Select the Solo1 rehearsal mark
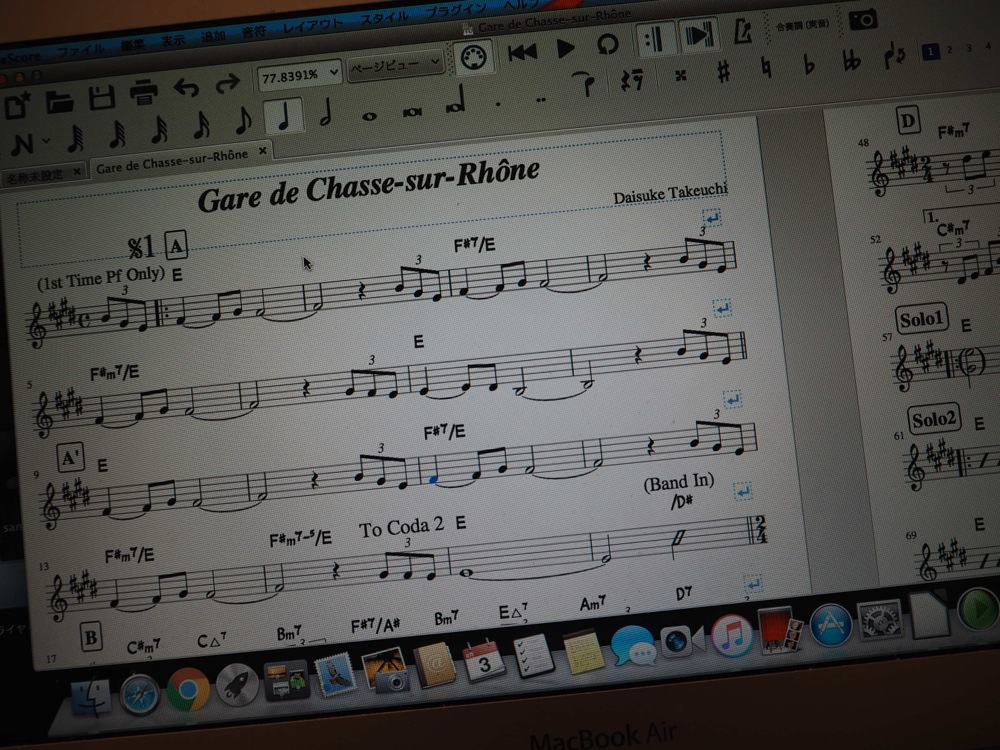The width and height of the screenshot is (1000, 750). [922, 319]
